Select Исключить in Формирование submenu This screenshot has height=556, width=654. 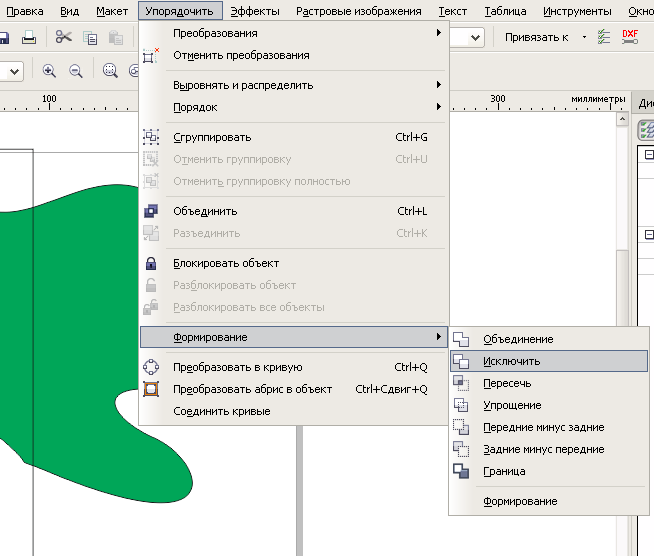(x=549, y=361)
